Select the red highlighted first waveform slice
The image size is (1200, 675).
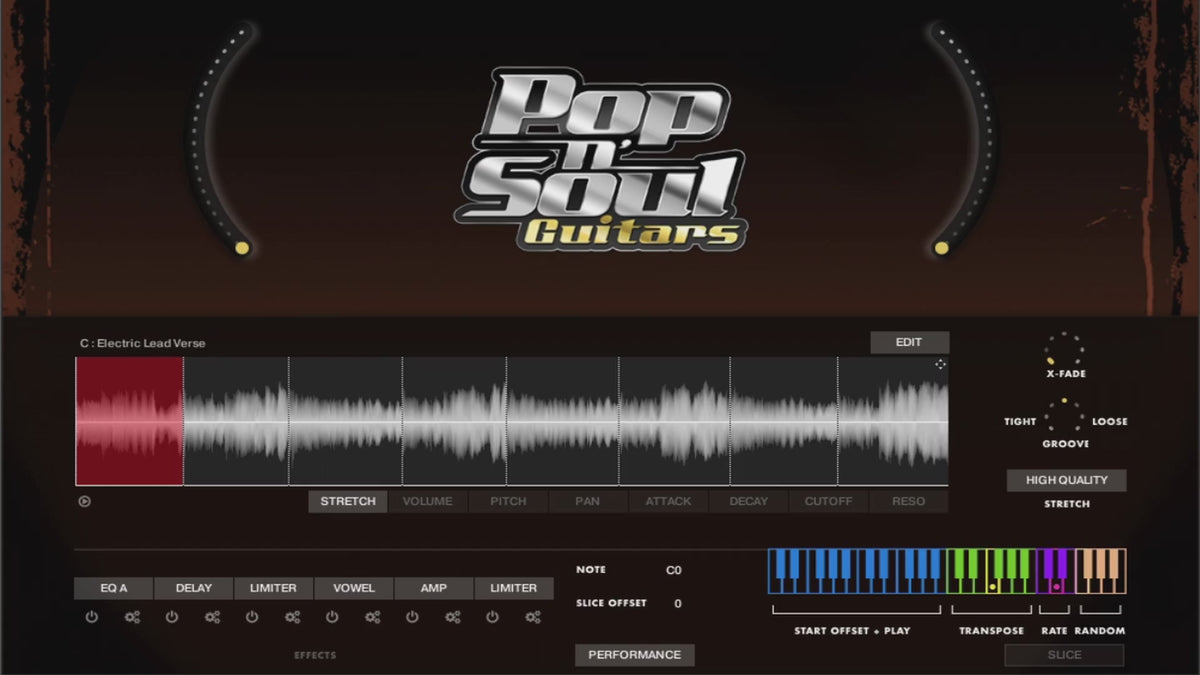tap(129, 421)
